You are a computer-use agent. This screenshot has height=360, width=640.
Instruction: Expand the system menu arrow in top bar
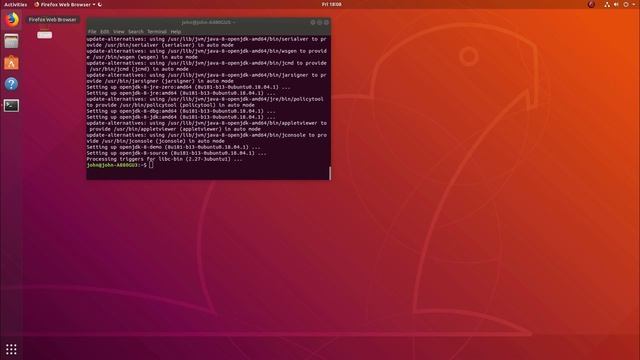tap(634, 4)
